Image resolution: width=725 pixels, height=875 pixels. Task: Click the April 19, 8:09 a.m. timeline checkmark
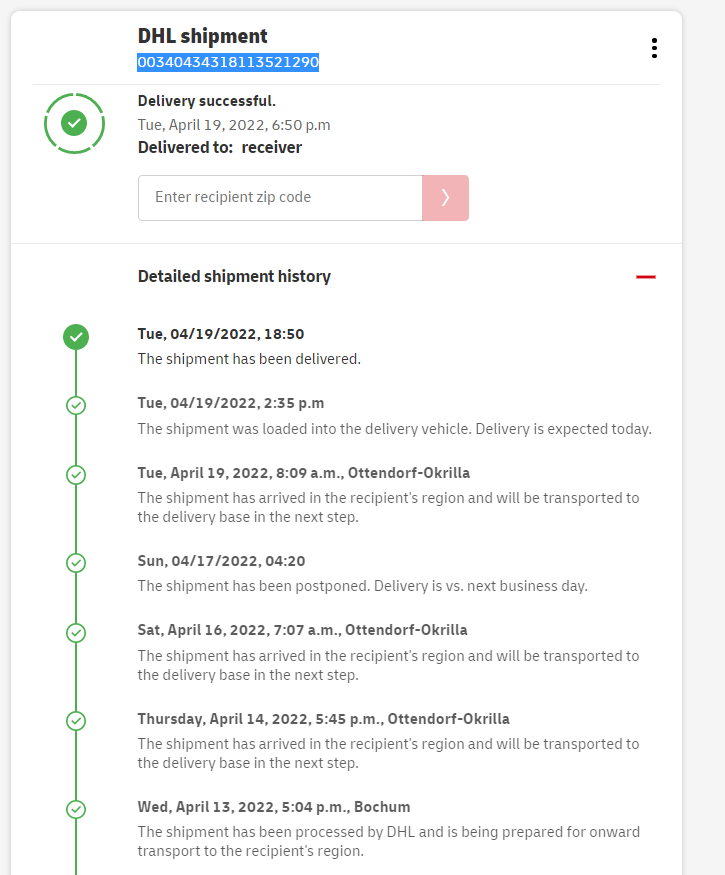(76, 474)
